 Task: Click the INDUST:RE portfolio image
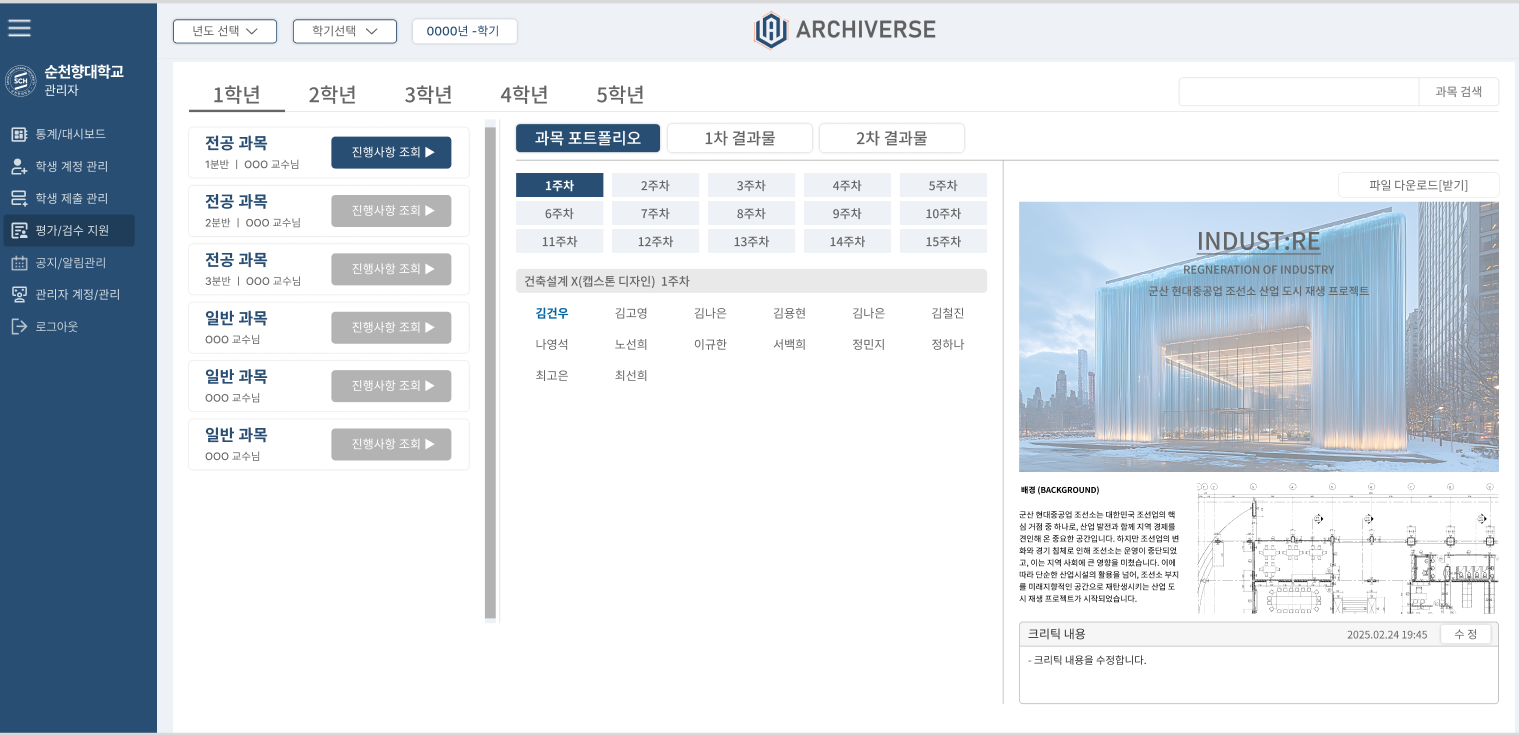(1258, 337)
